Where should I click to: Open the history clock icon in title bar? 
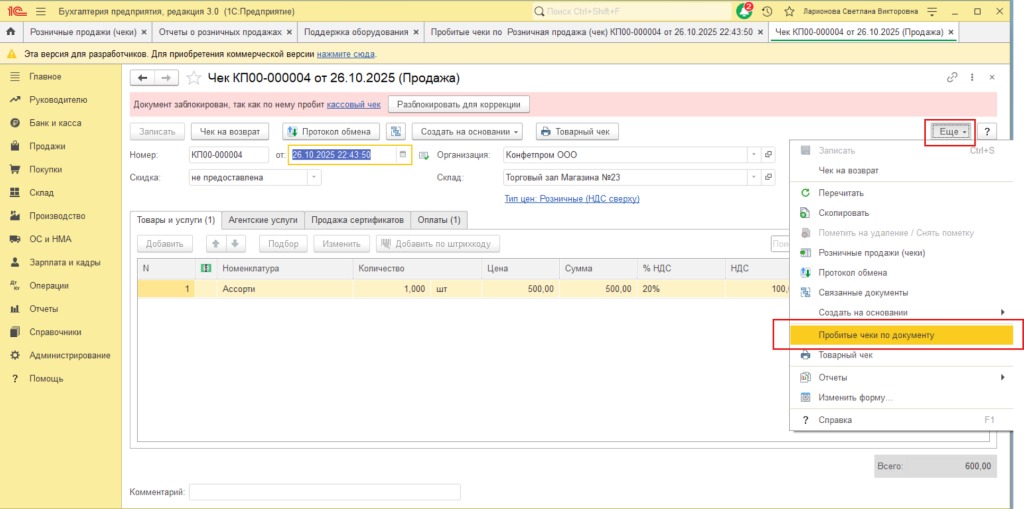click(x=767, y=12)
